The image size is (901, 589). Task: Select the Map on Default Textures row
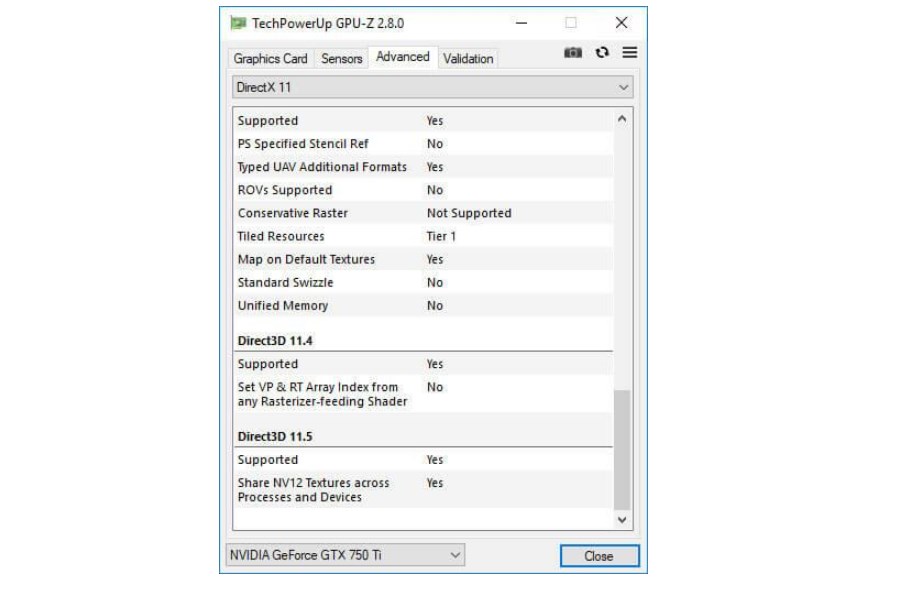[x=424, y=259]
